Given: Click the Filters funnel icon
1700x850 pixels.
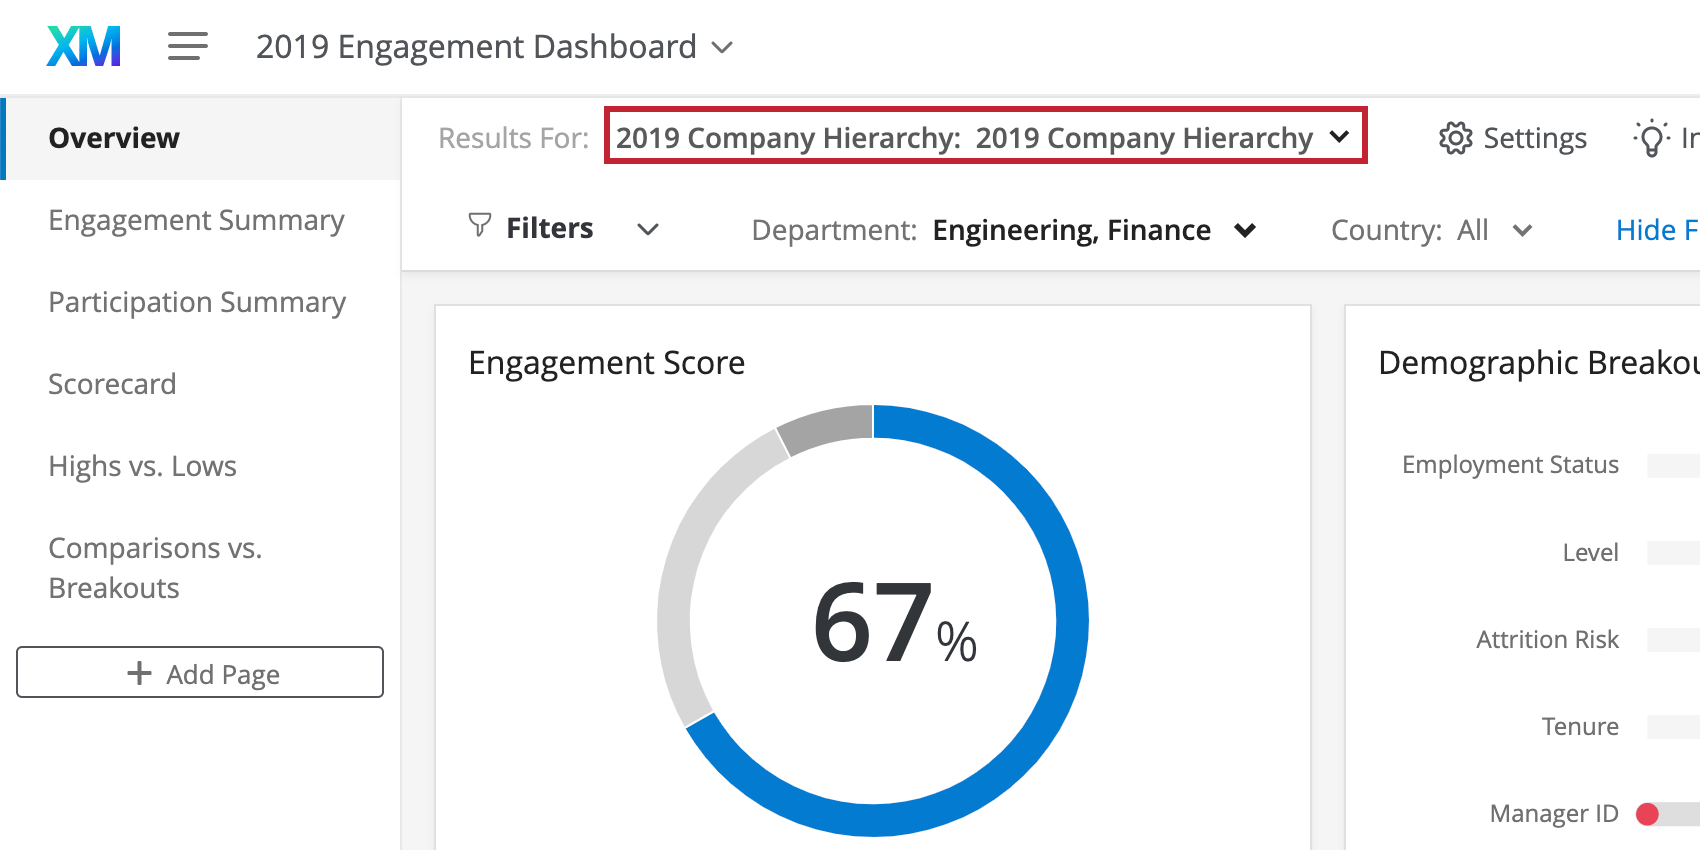Looking at the screenshot, I should [x=480, y=226].
